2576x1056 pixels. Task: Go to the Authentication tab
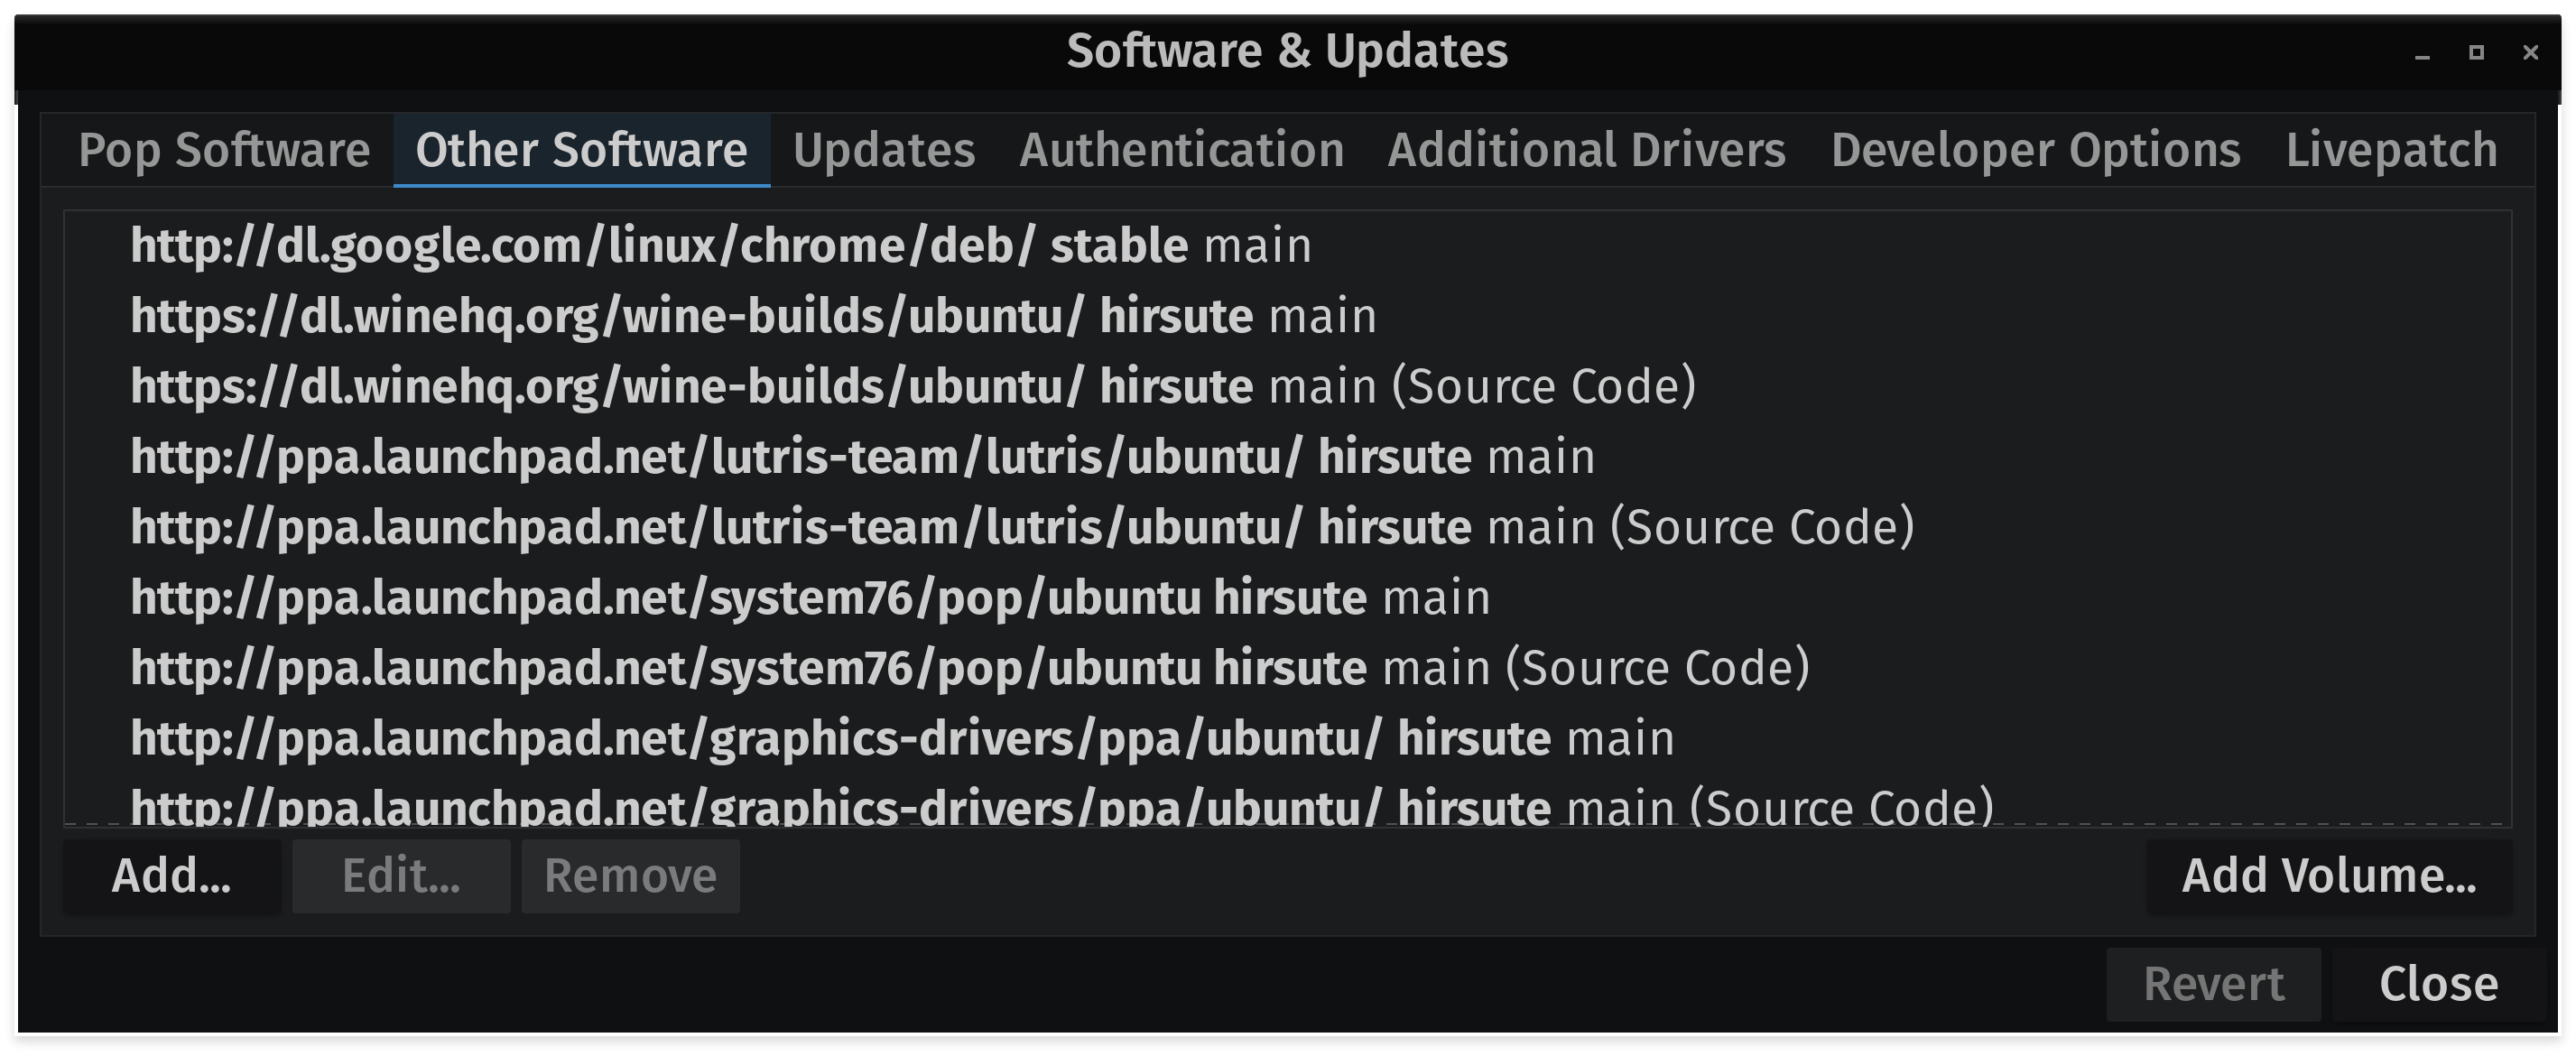[x=1181, y=151]
